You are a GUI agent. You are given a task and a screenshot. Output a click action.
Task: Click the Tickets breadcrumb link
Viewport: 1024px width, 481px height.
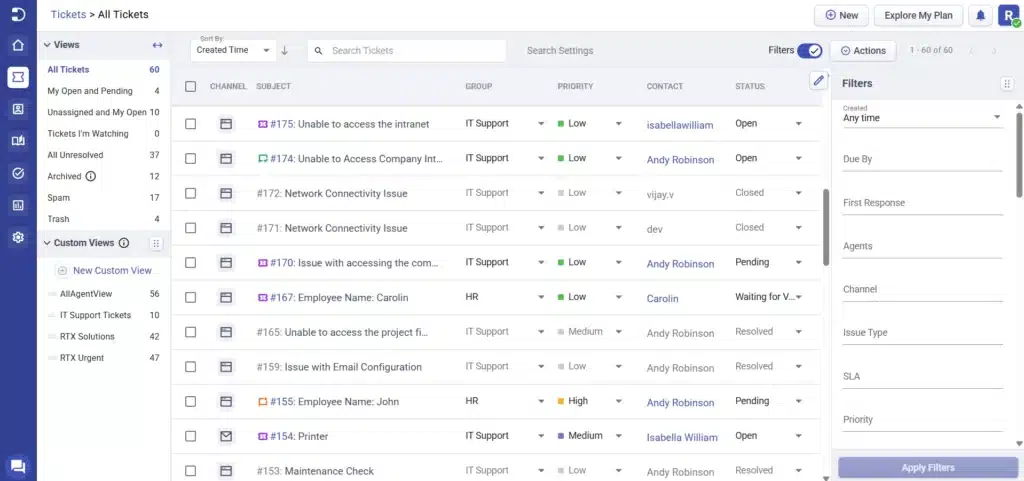(x=69, y=14)
